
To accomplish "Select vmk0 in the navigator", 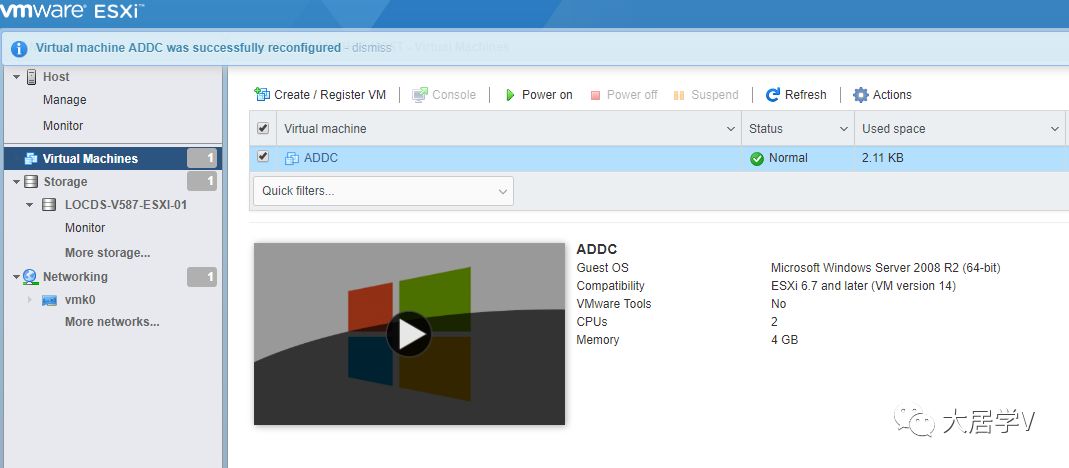I will coord(80,300).
